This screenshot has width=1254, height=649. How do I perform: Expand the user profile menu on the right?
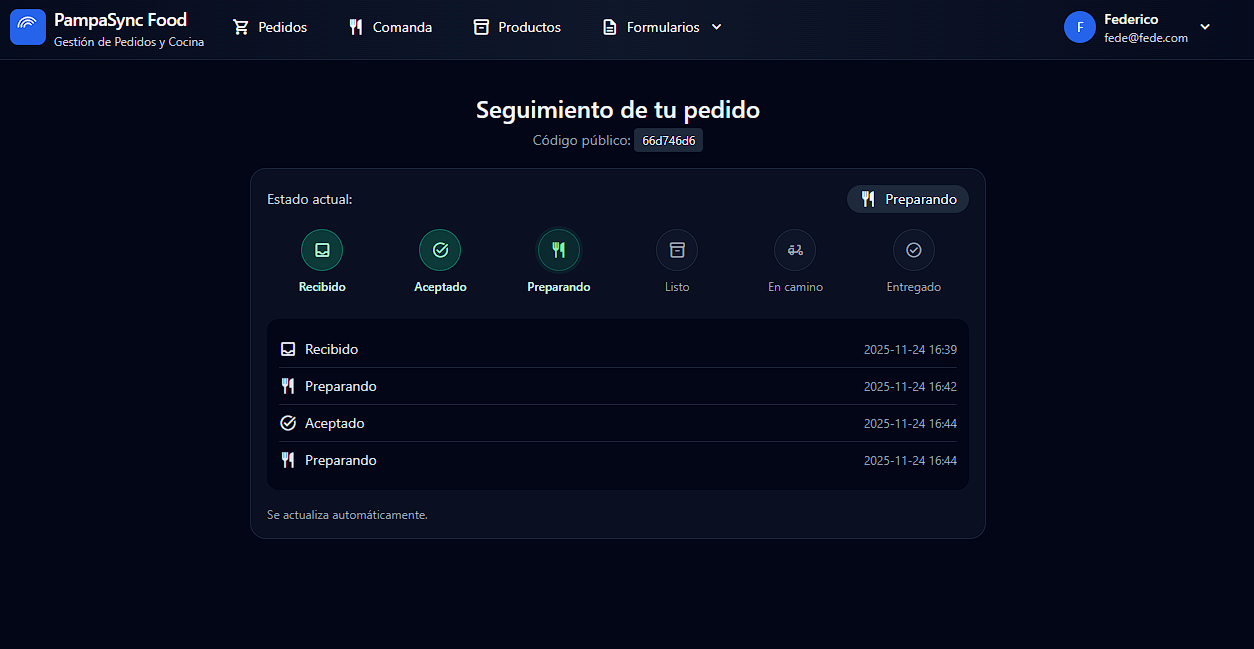coord(1140,27)
